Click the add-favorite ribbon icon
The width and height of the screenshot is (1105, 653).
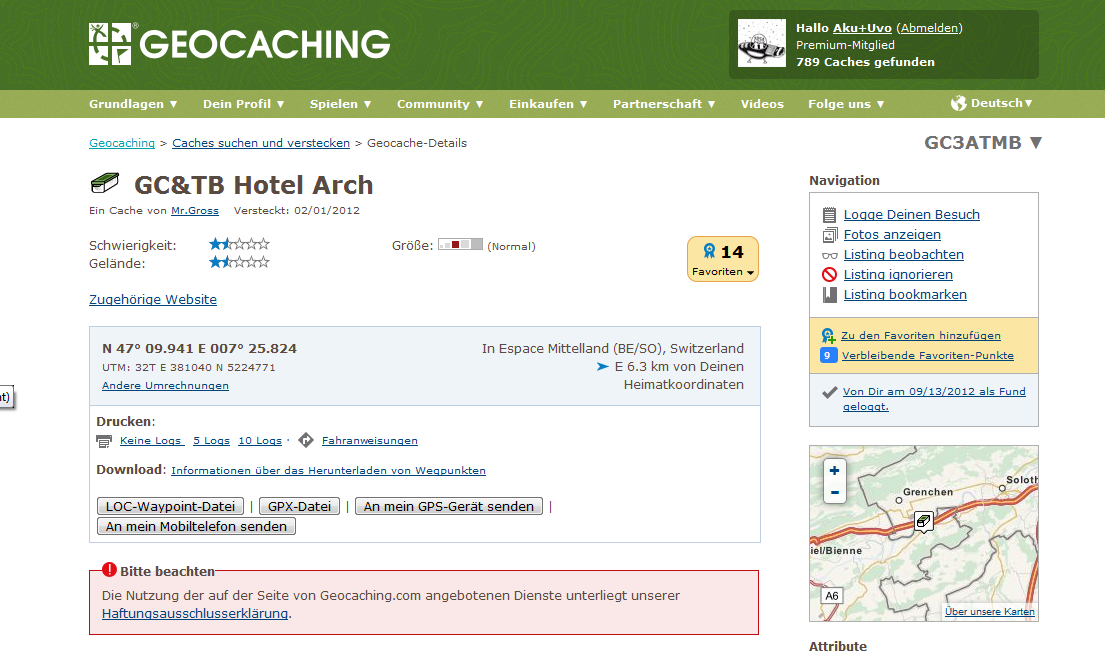tap(828, 336)
